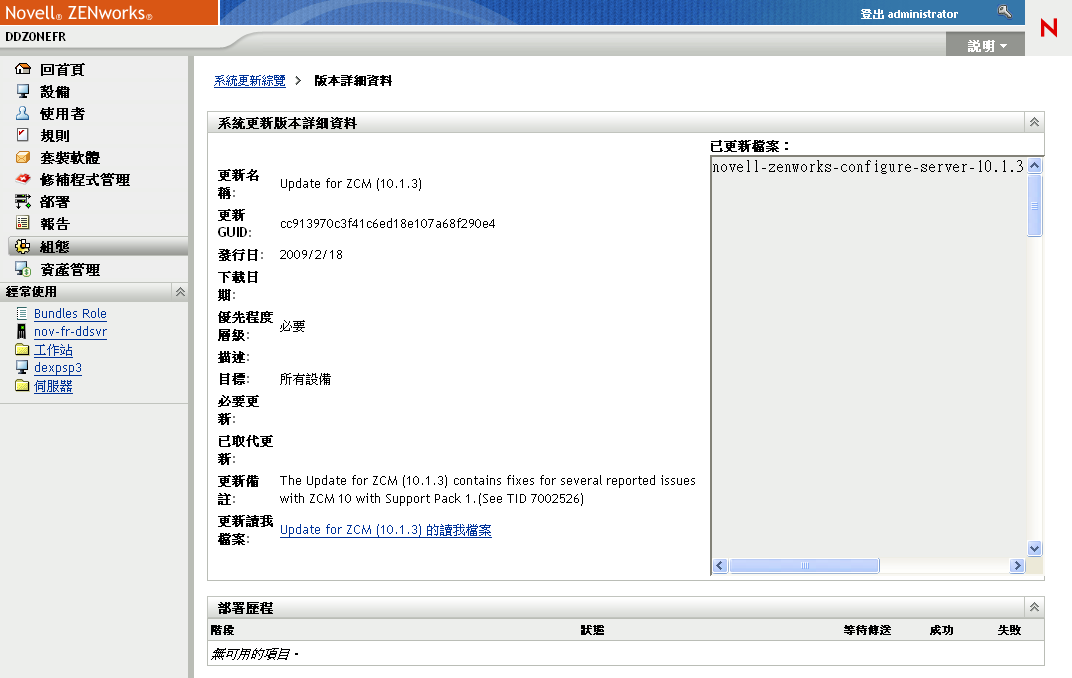Click file list scroll down arrow
1072x678 pixels.
(x=1034, y=548)
